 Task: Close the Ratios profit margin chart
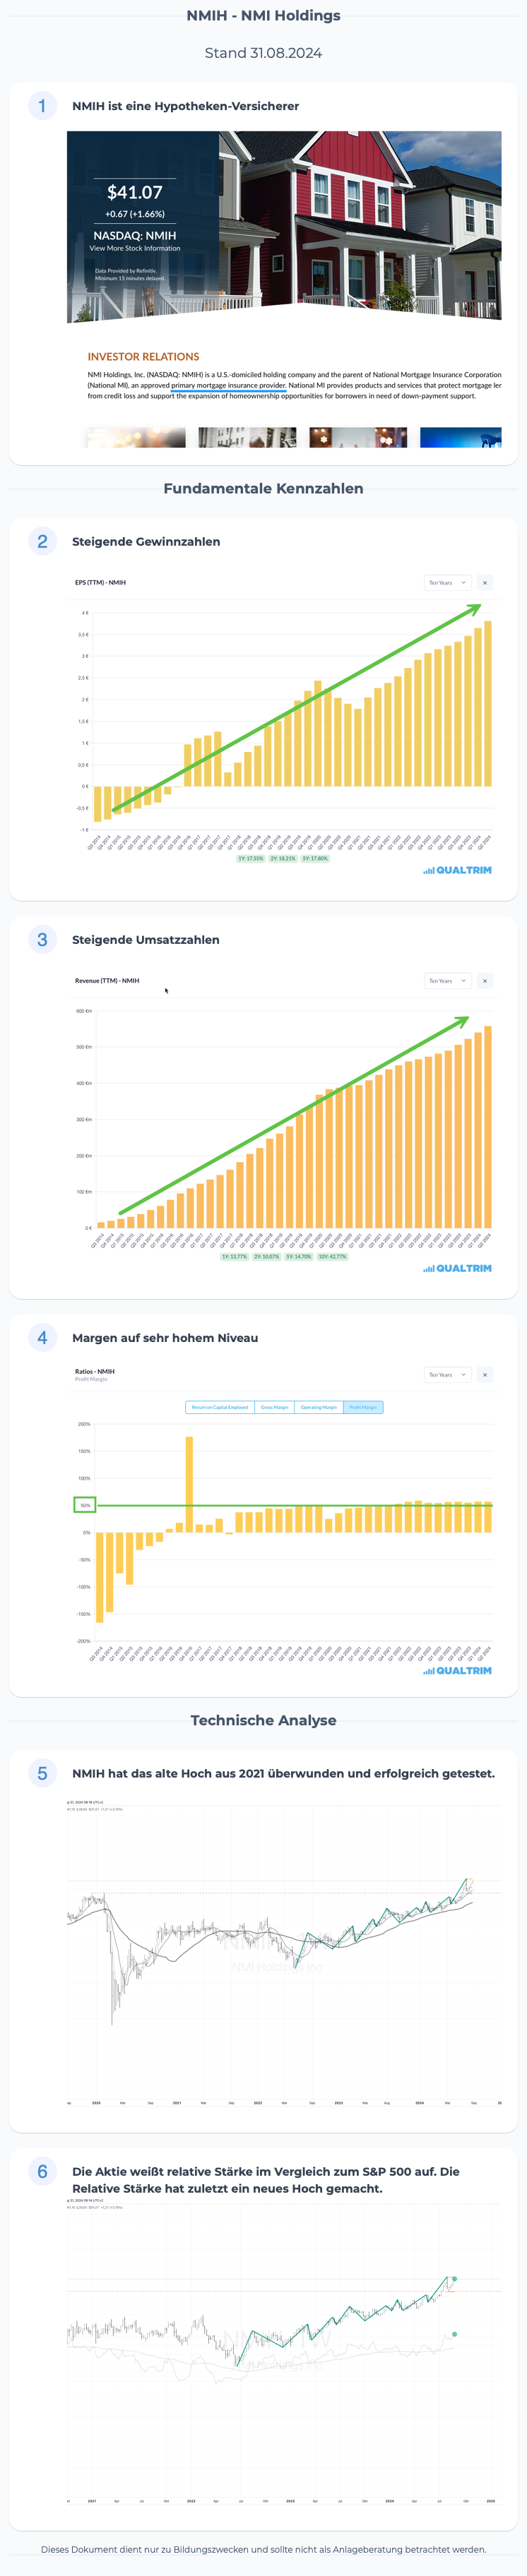pos(485,1375)
